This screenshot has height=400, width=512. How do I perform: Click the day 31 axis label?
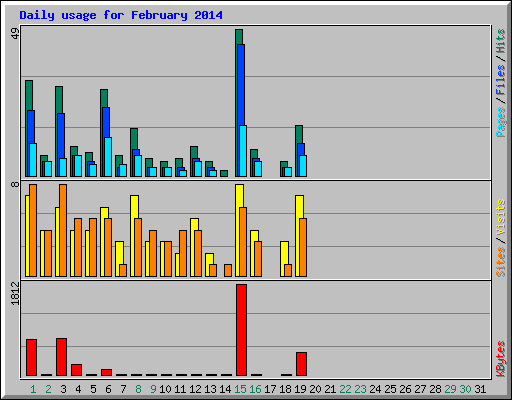point(480,389)
